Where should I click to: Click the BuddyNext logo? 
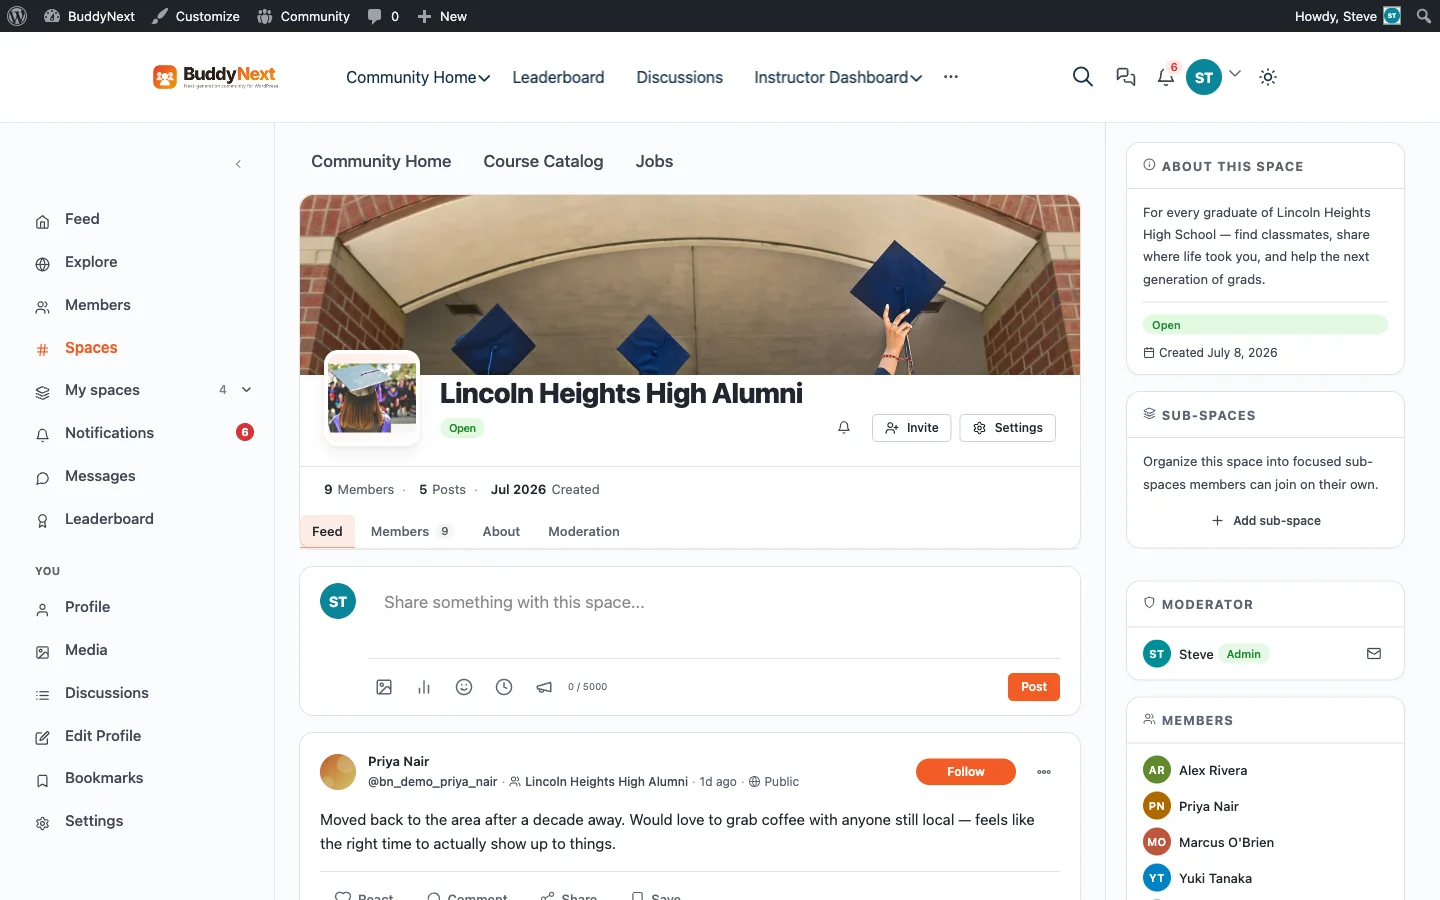(215, 77)
